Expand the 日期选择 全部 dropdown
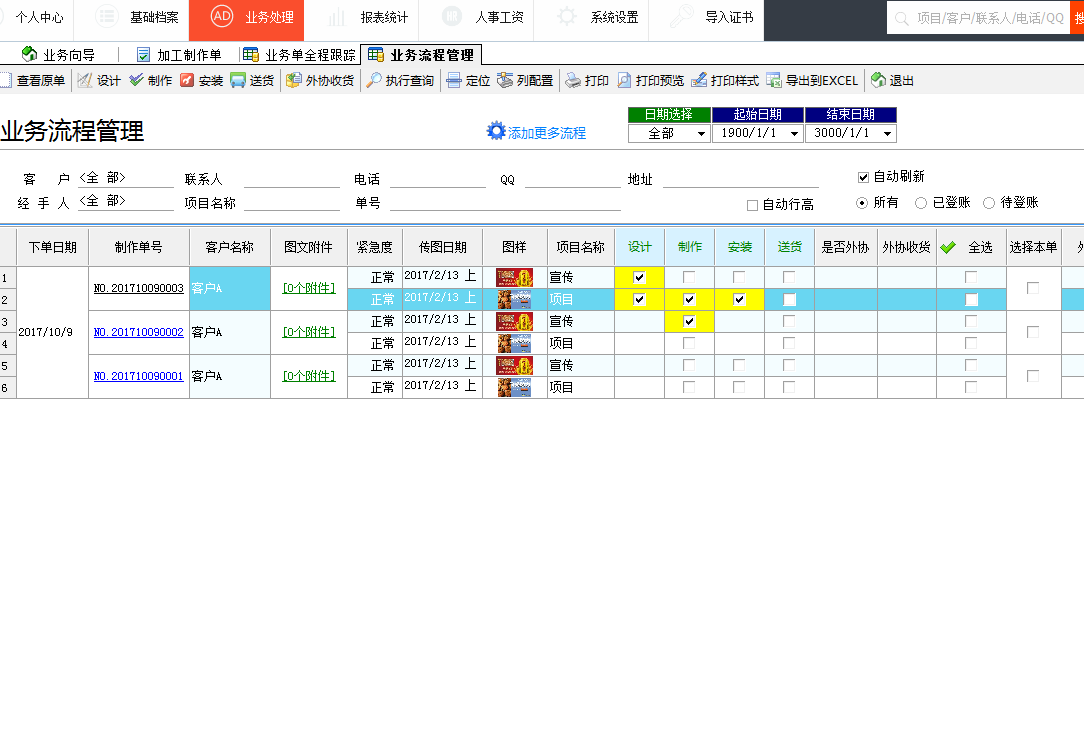1084x734 pixels. click(x=701, y=134)
